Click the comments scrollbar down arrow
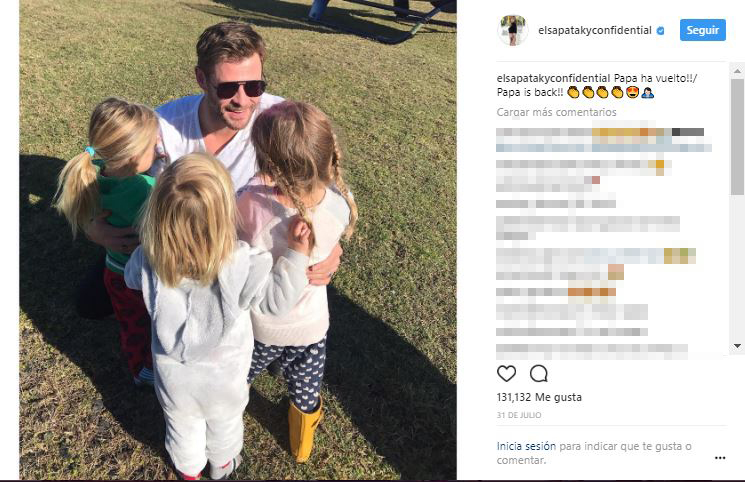 pos(737,346)
